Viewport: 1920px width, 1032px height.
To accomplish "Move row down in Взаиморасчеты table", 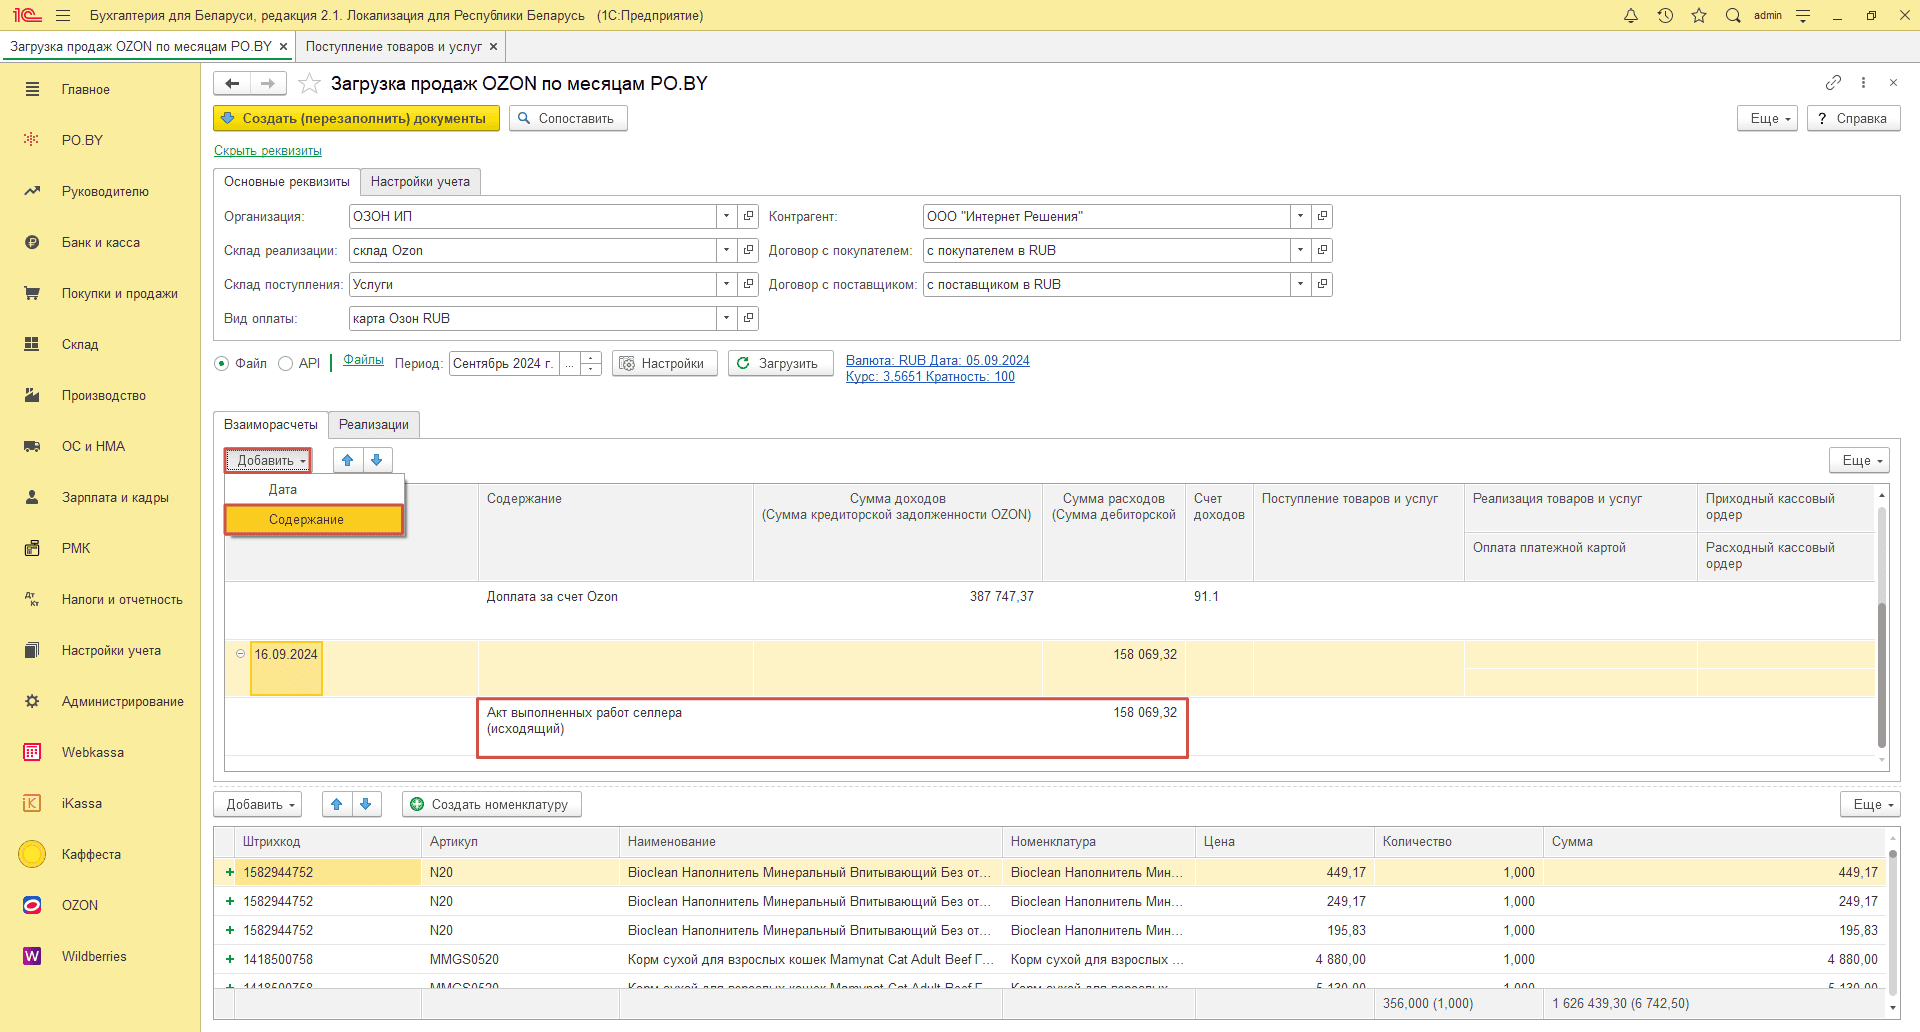I will point(377,460).
